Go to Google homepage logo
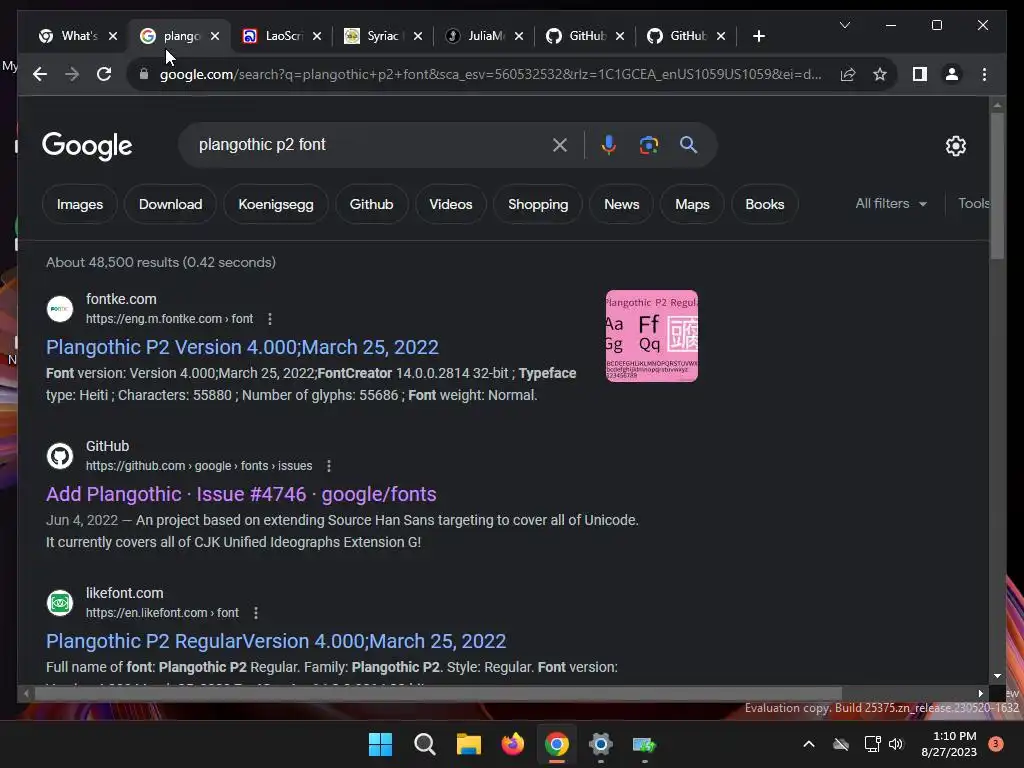The image size is (1024, 768). coord(87,146)
